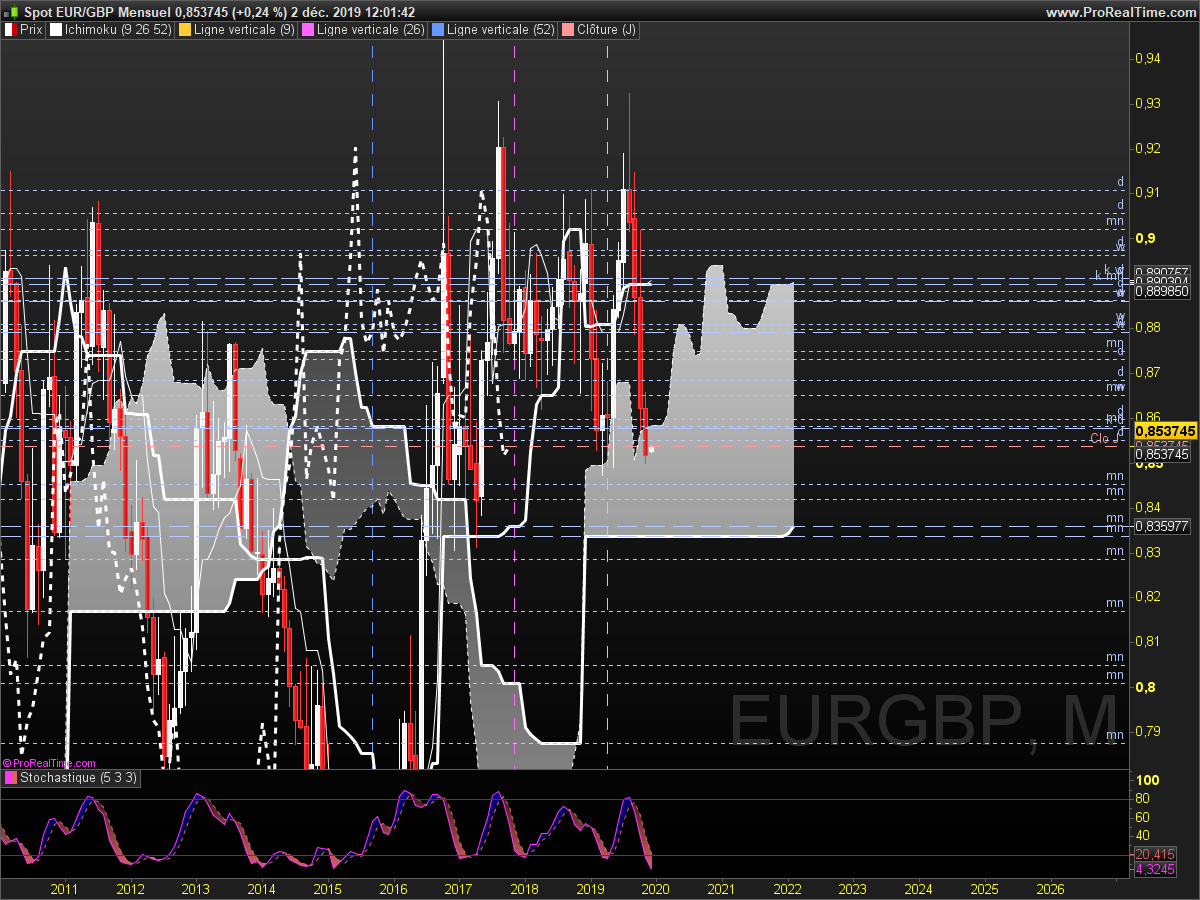Click the white Ichimoku color square
The height and width of the screenshot is (900, 1200).
tap(56, 30)
